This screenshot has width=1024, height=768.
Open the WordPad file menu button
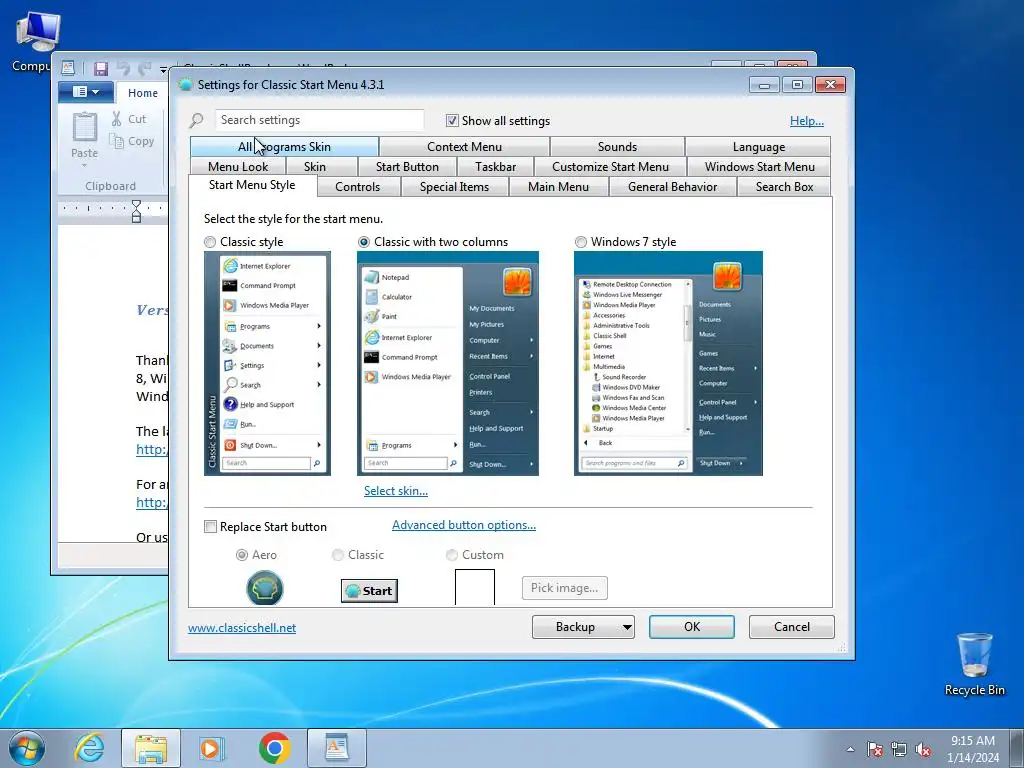pyautogui.click(x=86, y=92)
